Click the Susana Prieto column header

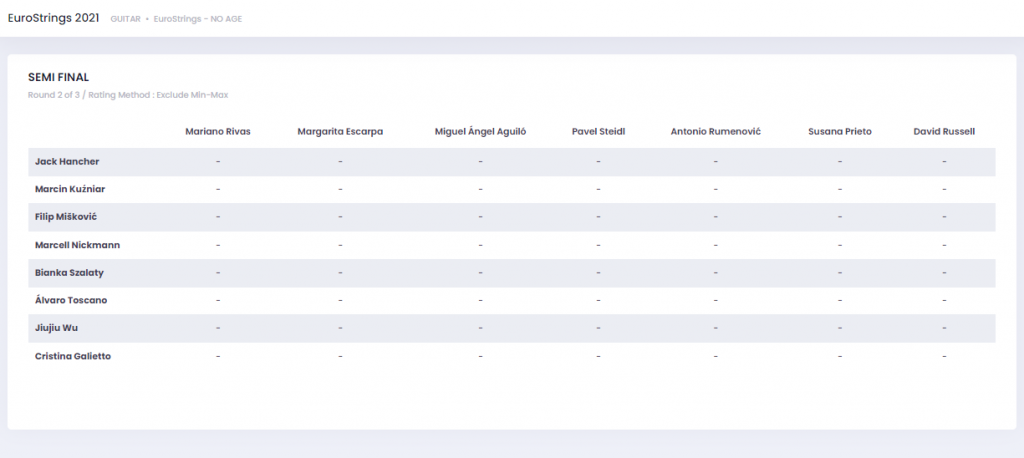click(840, 131)
